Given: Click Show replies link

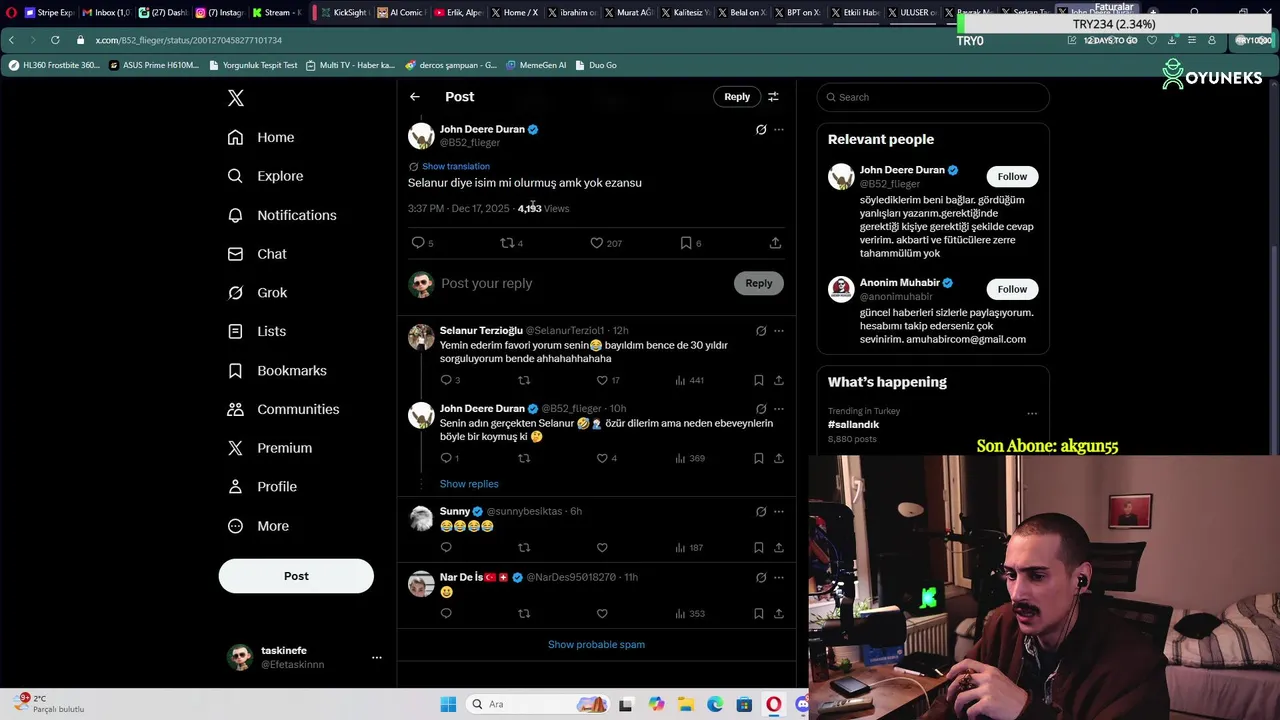Looking at the screenshot, I should coord(469,484).
